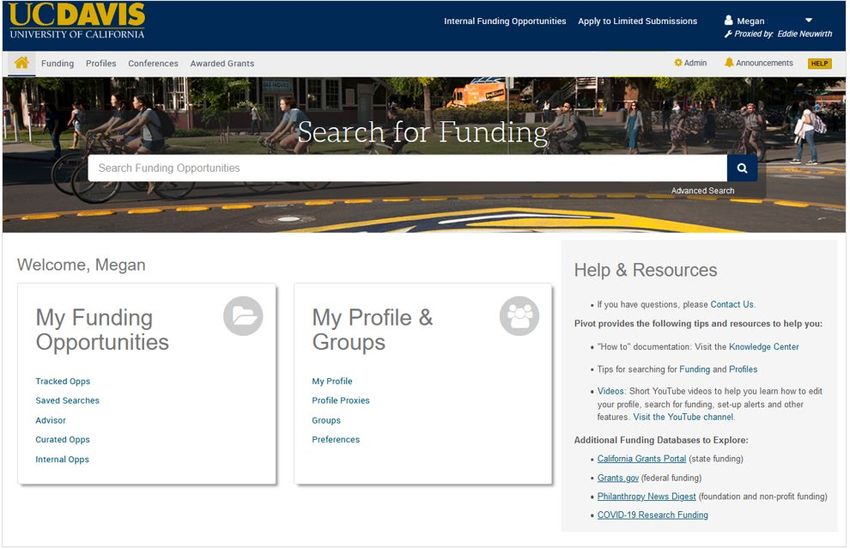Image resolution: width=850 pixels, height=549 pixels.
Task: Open Internal Opps
Action: coord(62,460)
